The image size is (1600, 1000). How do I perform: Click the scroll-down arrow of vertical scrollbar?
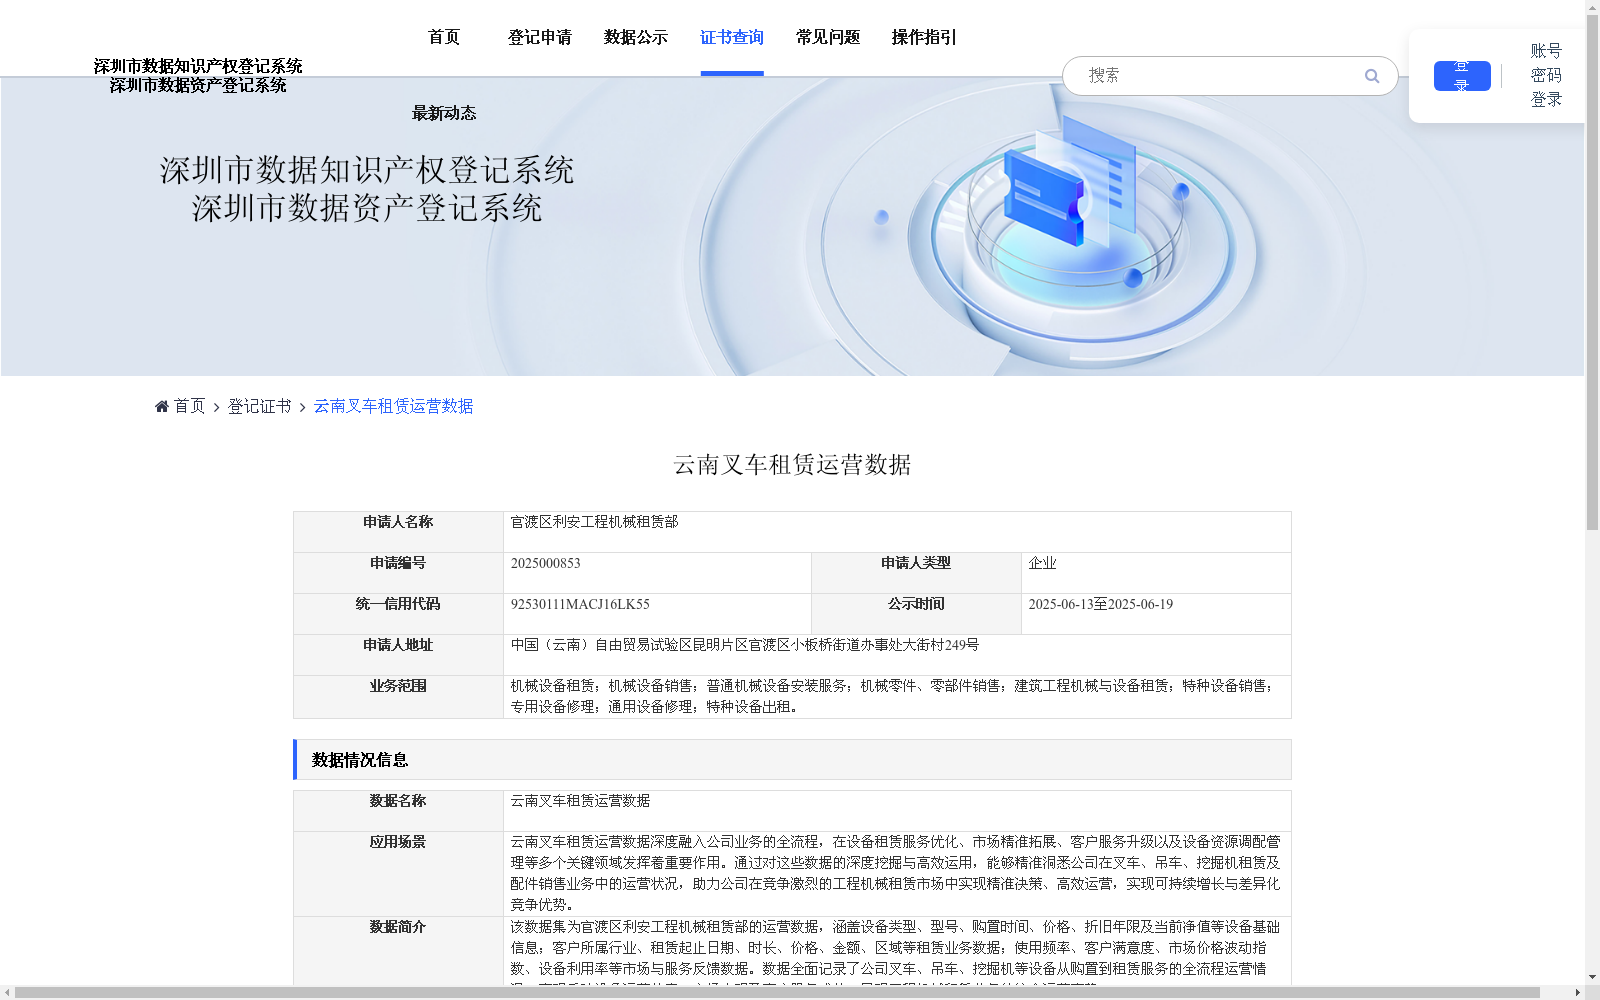pos(1592,977)
